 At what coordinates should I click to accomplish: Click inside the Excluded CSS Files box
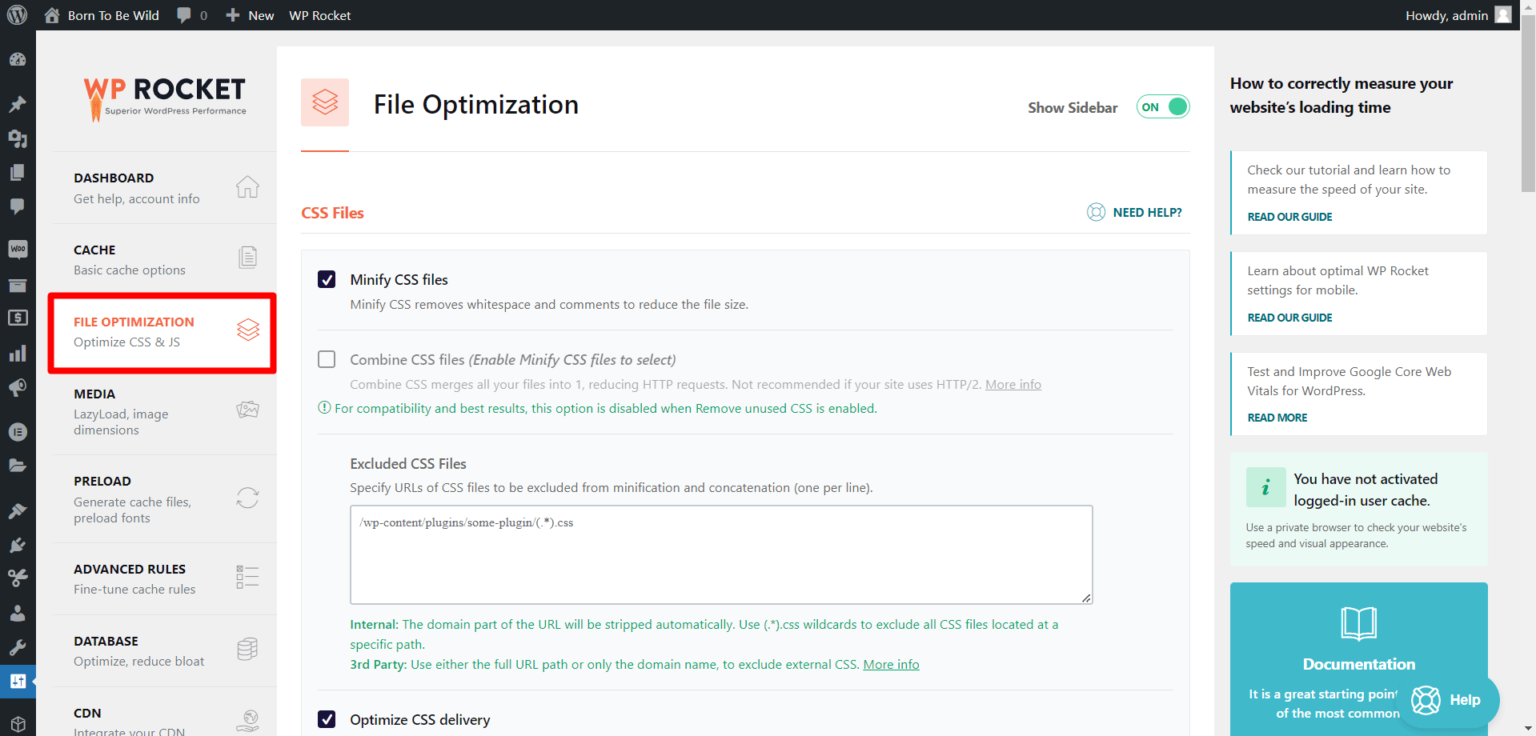point(720,555)
